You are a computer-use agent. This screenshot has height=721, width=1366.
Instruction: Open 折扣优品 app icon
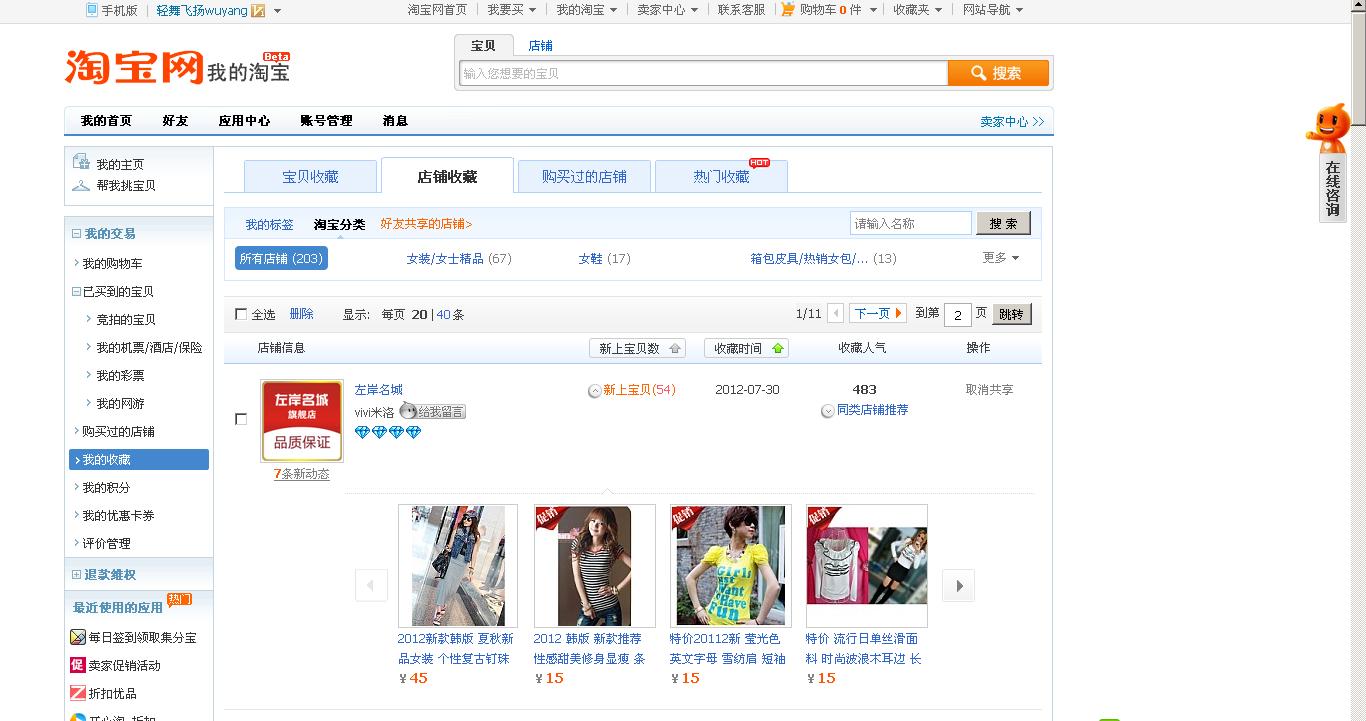[78, 693]
